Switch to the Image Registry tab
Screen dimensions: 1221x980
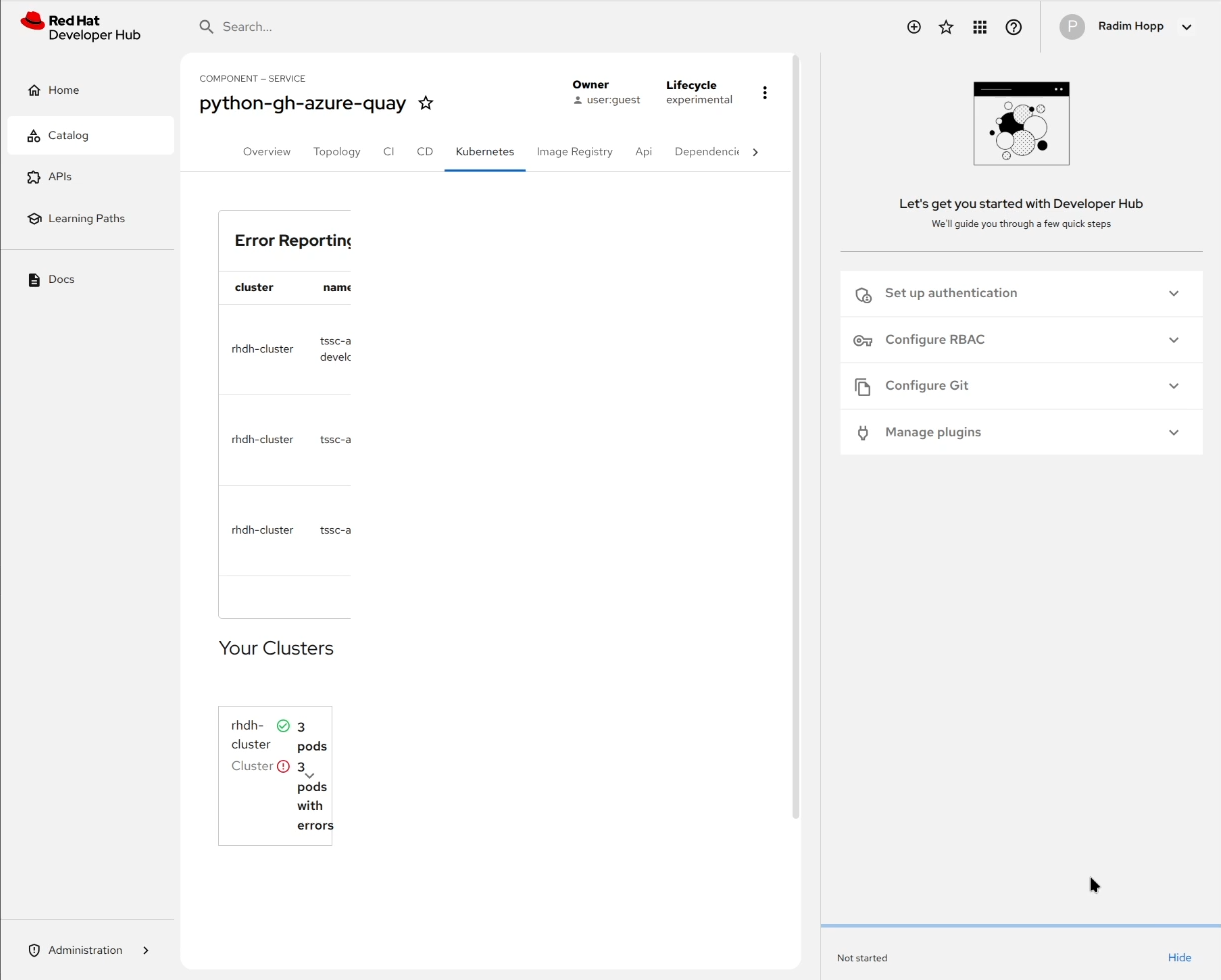[x=574, y=152]
